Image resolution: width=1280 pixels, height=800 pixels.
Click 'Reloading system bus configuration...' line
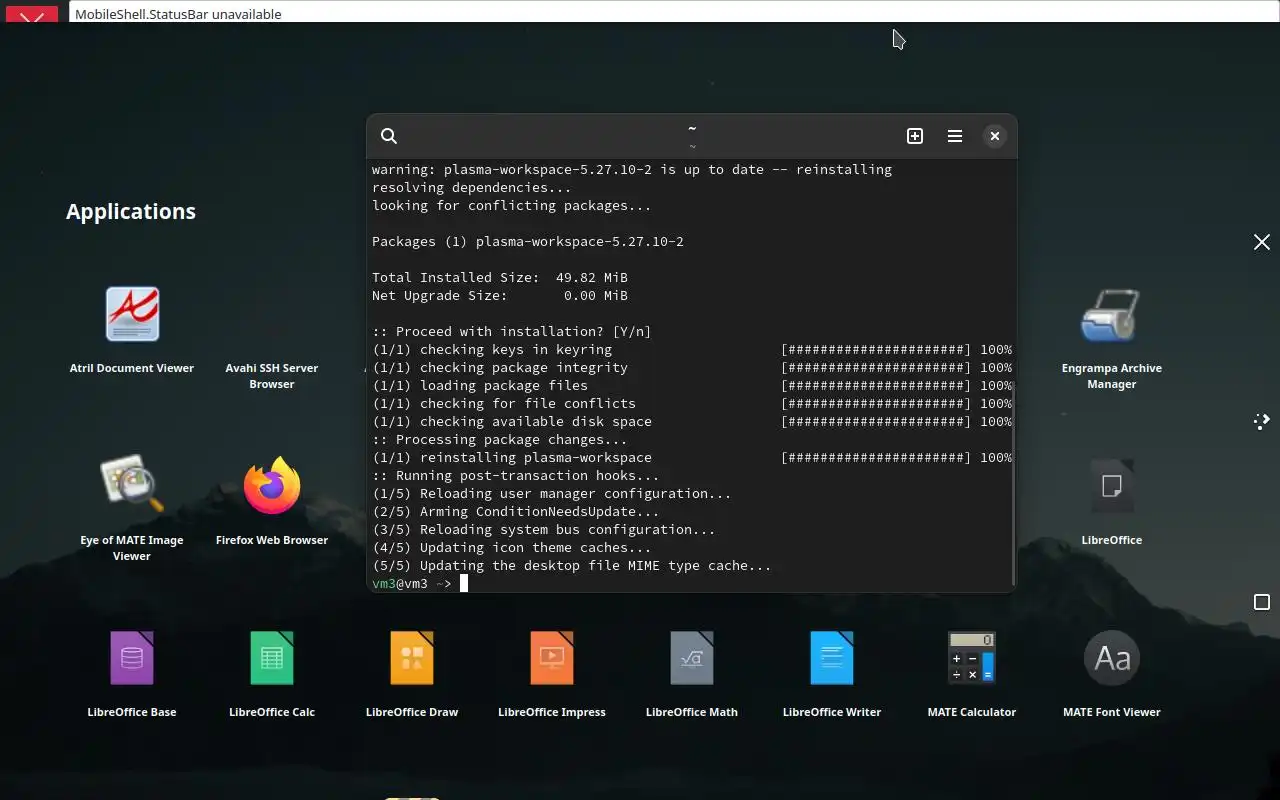point(544,530)
